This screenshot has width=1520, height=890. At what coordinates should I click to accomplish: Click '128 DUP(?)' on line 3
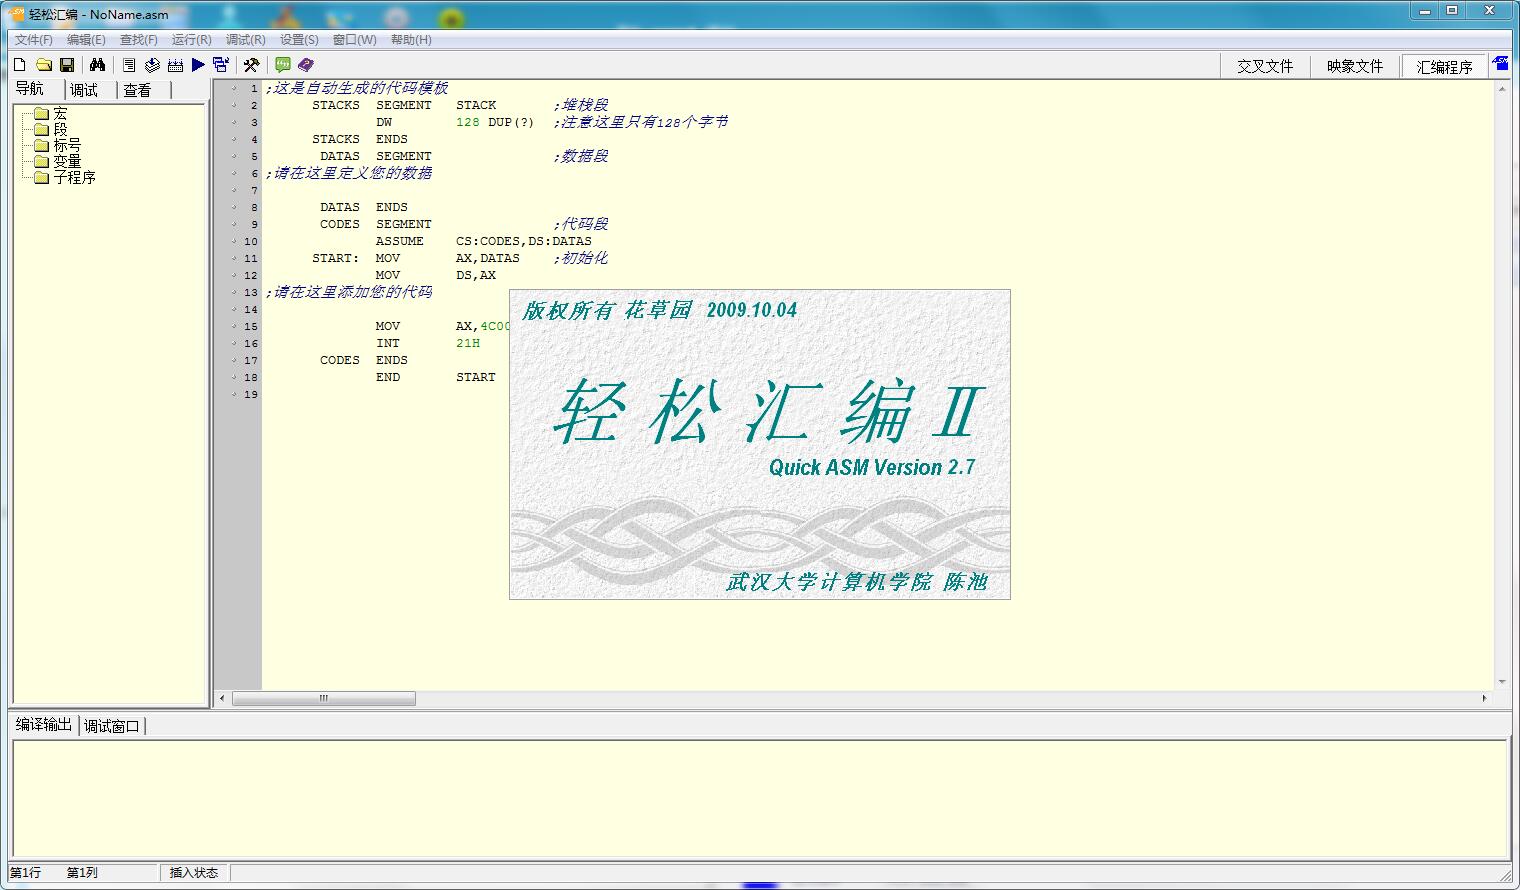[495, 122]
